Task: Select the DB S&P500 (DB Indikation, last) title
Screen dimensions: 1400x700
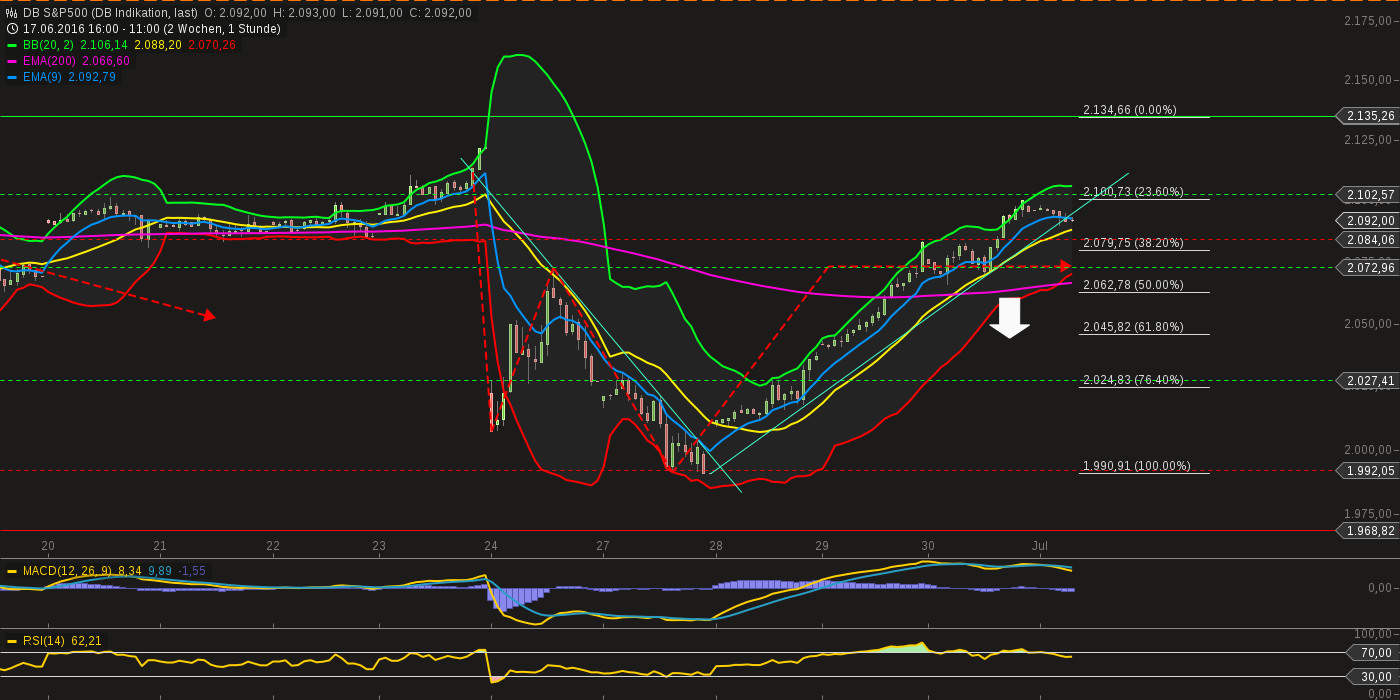Action: pos(110,13)
